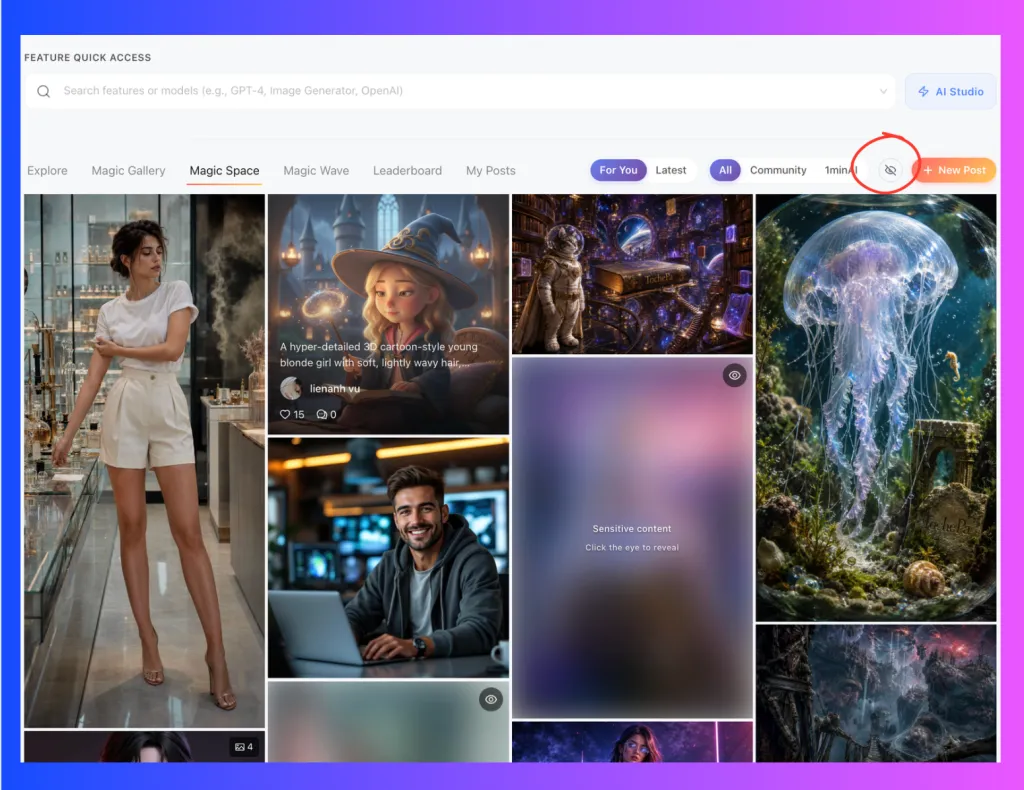This screenshot has height=790, width=1024.
Task: Go to the Magic Wave tab
Action: [x=316, y=170]
